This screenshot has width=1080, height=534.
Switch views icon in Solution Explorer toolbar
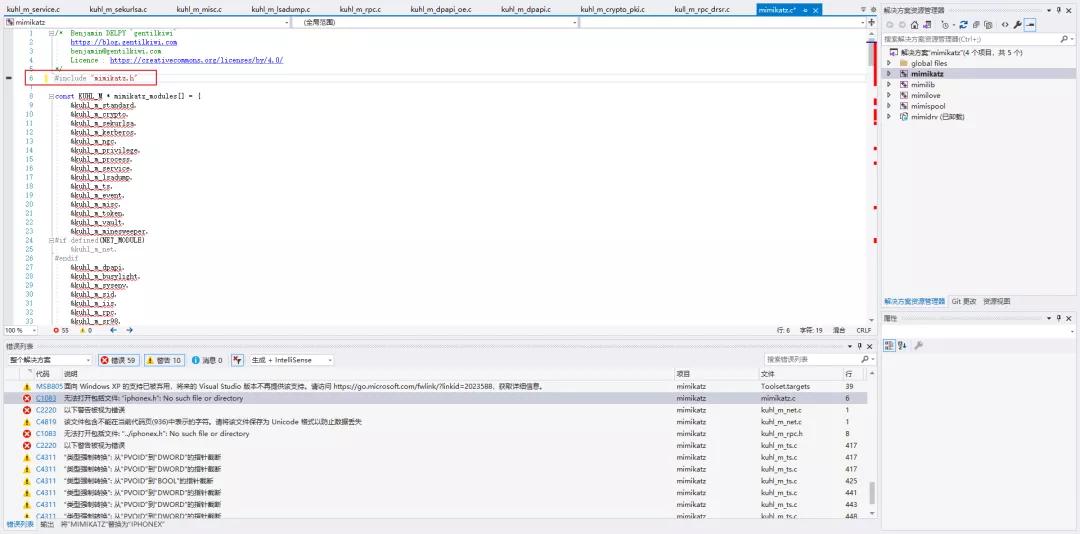click(927, 25)
